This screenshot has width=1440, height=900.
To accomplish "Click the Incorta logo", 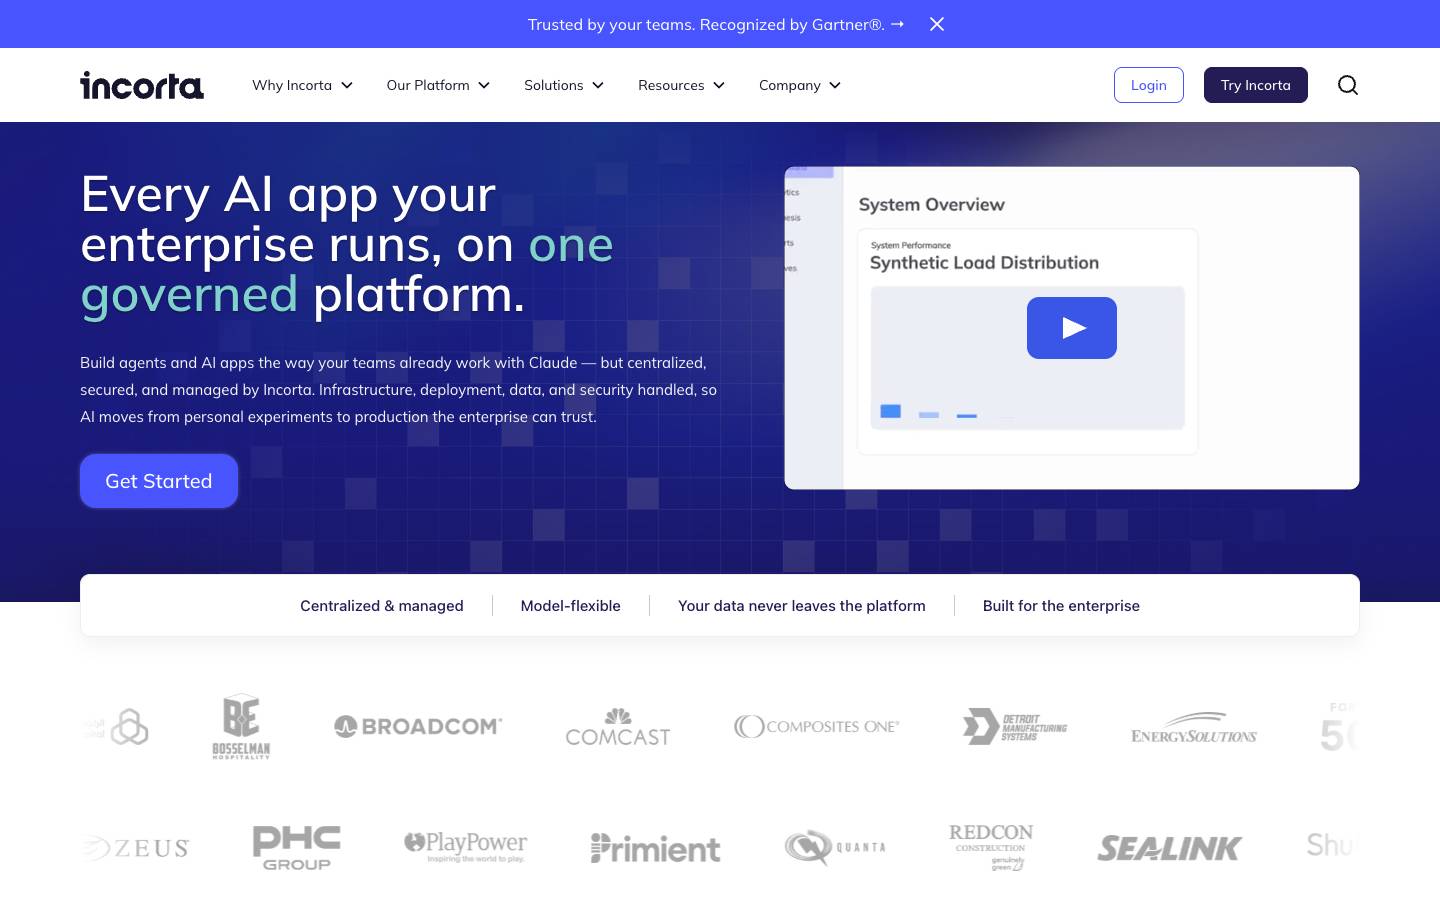I will point(142,85).
